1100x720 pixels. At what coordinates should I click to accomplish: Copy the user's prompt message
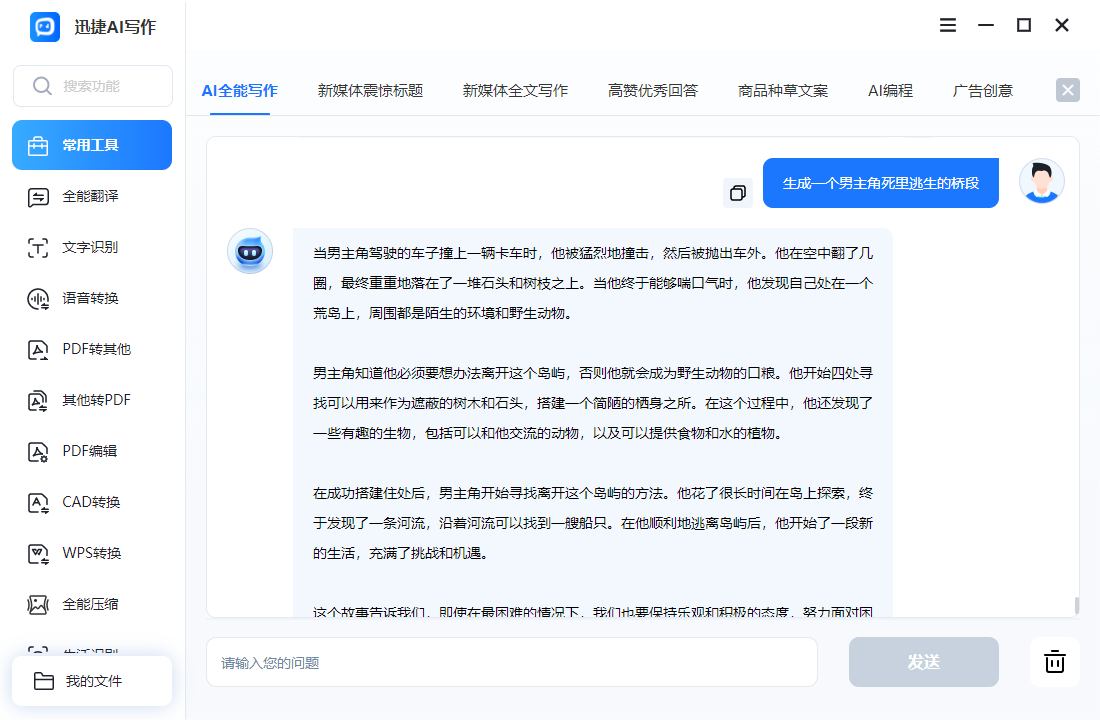coord(739,192)
